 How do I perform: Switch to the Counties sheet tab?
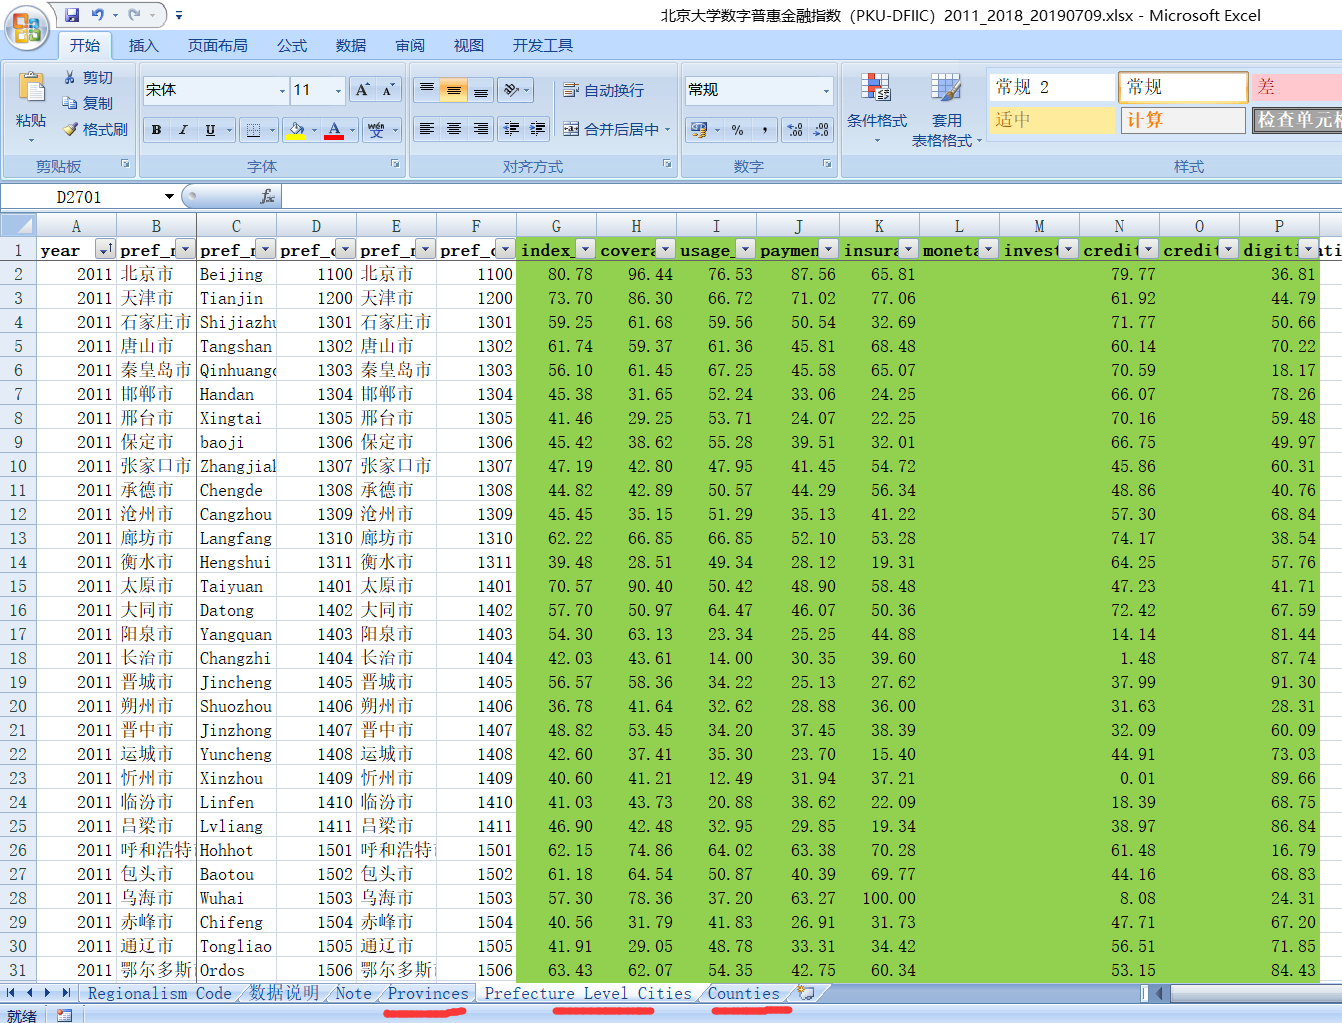click(x=743, y=993)
